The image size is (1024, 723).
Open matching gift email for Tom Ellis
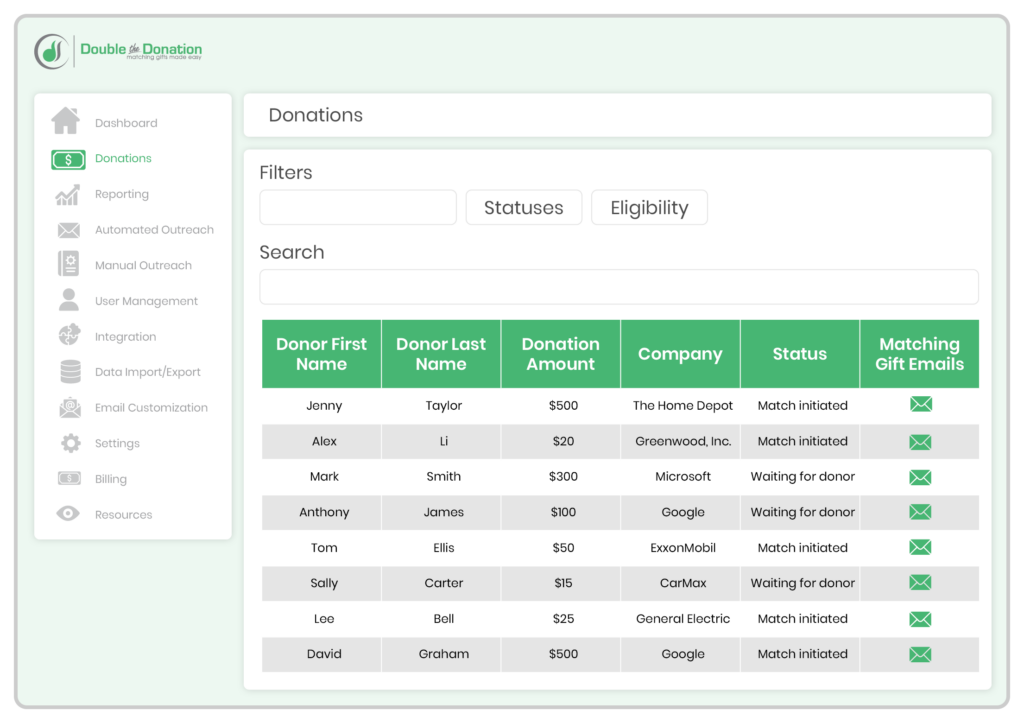click(x=920, y=547)
